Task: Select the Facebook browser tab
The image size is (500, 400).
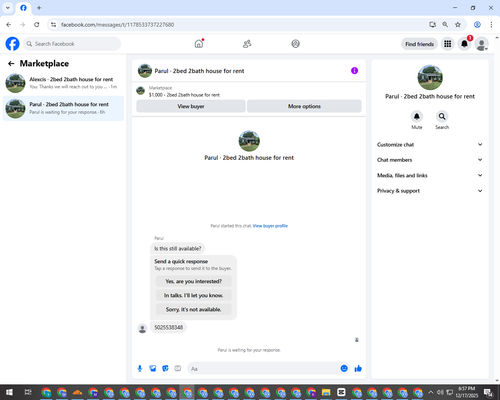Action: pos(23,8)
